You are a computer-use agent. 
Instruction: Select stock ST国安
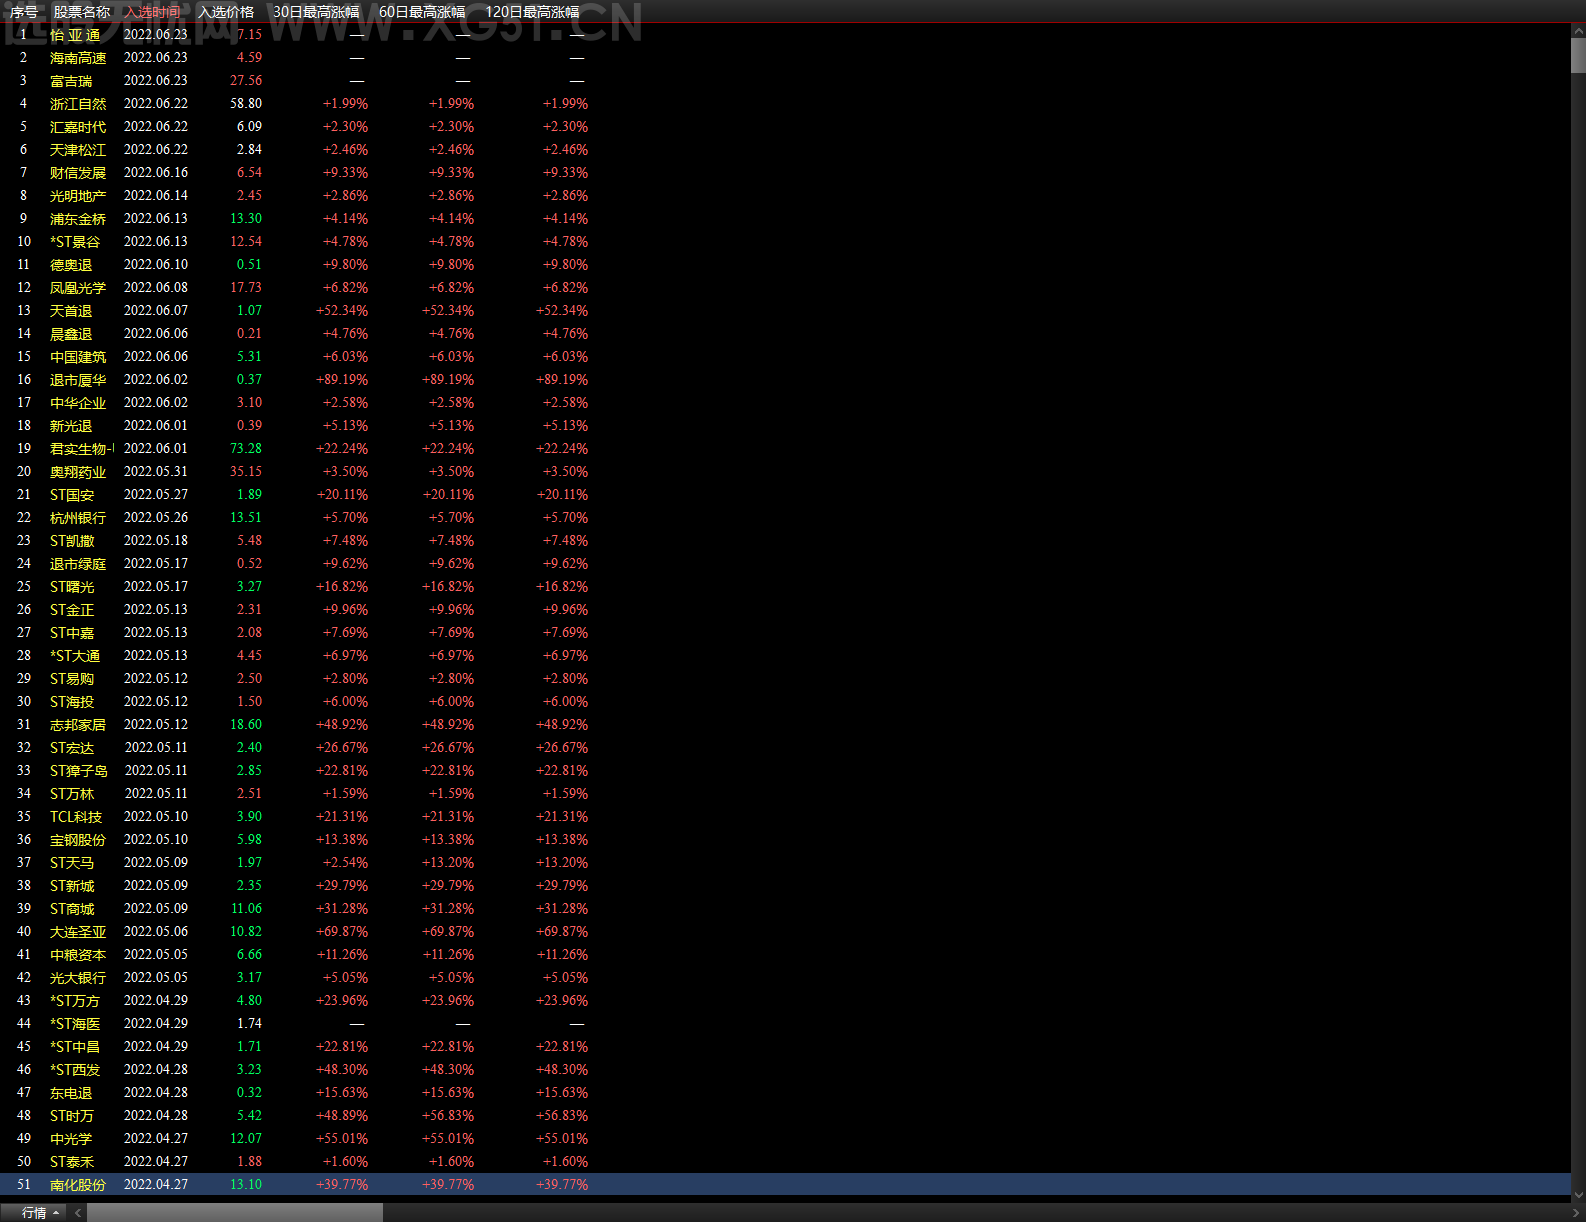[72, 495]
